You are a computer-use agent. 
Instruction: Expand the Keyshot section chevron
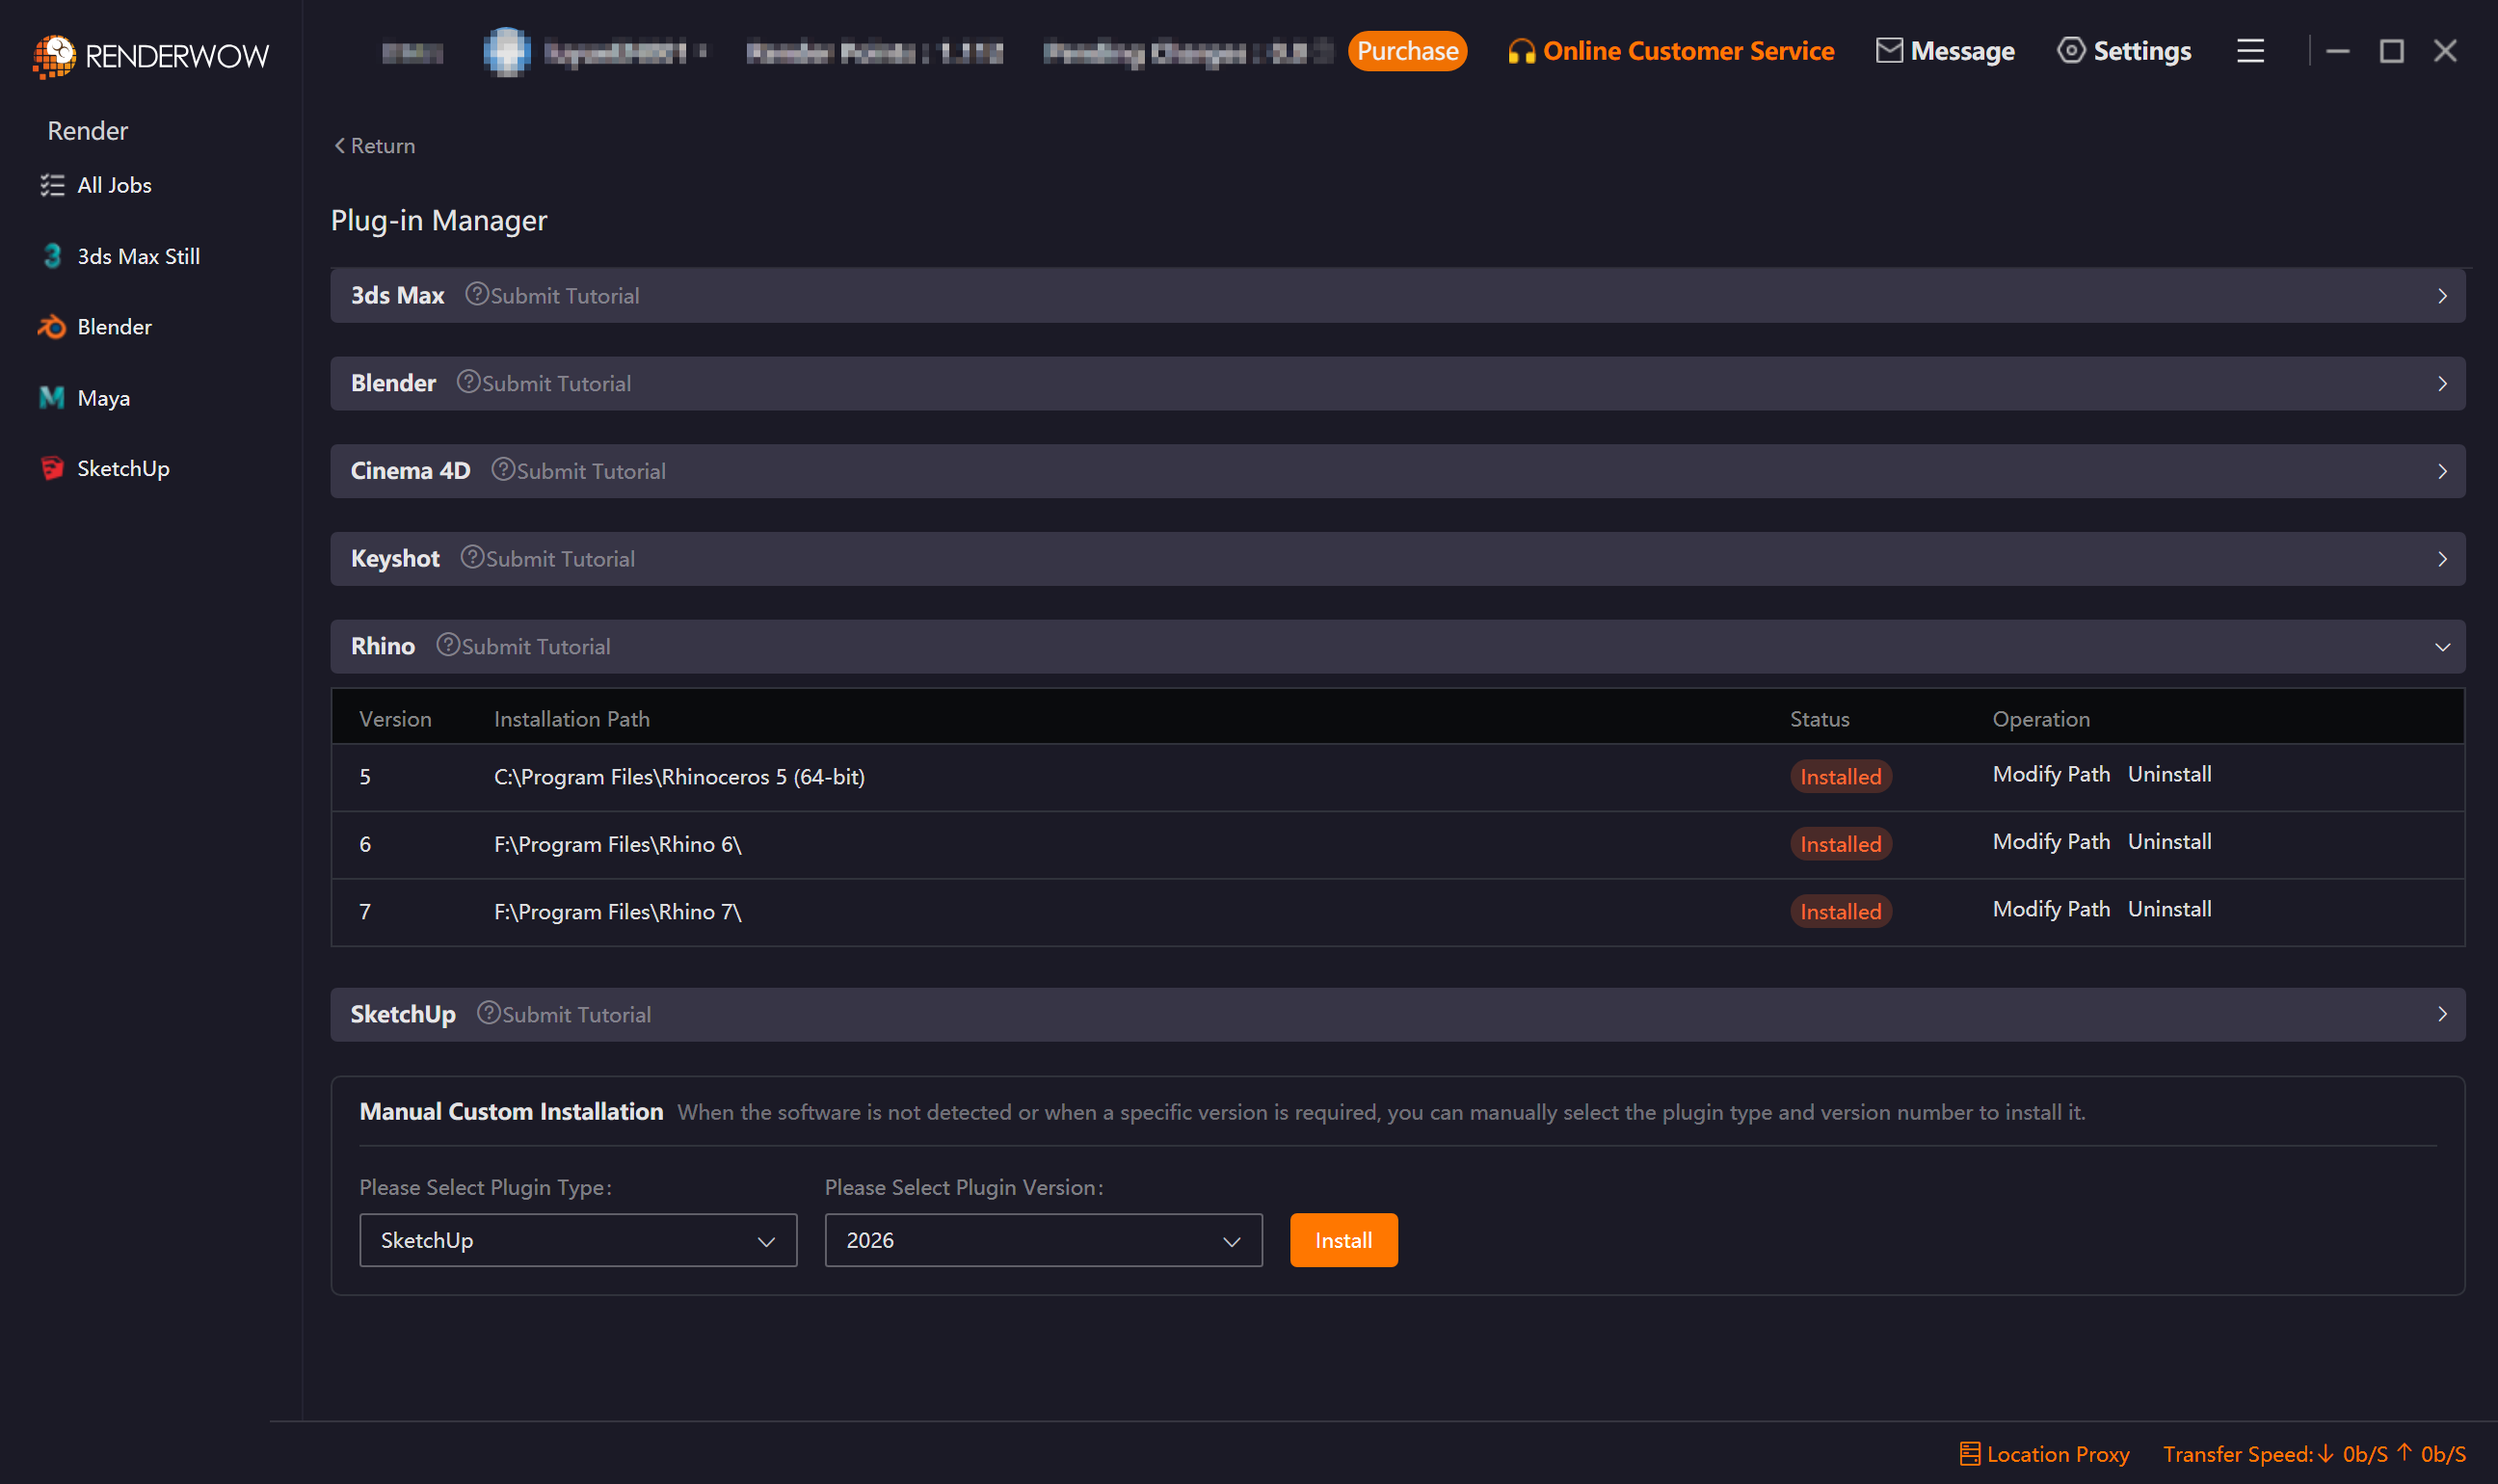point(2442,559)
